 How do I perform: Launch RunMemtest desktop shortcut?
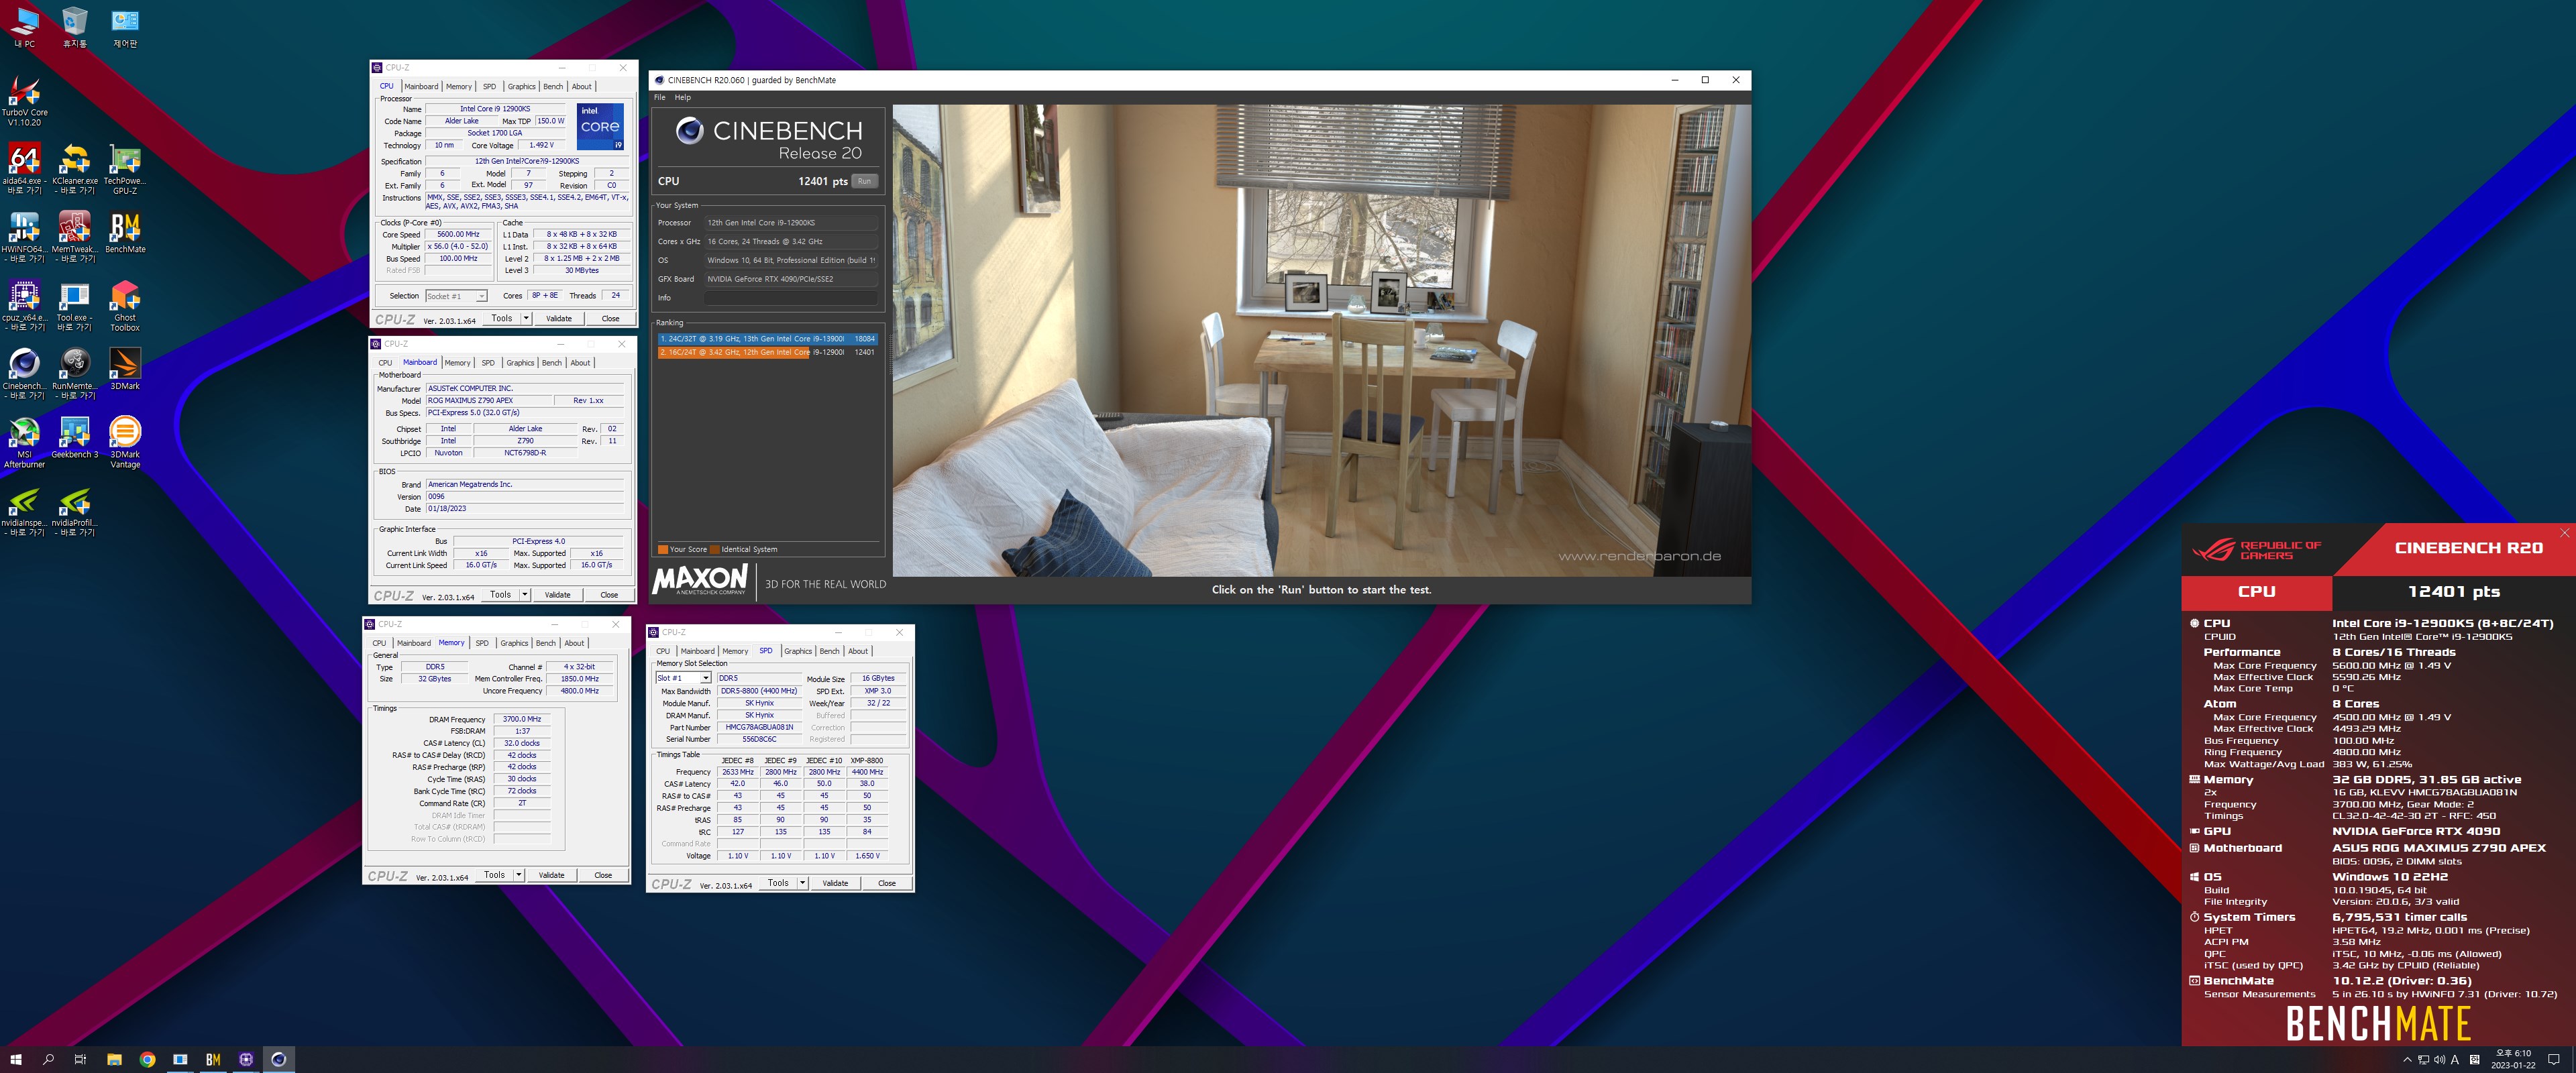pyautogui.click(x=75, y=373)
